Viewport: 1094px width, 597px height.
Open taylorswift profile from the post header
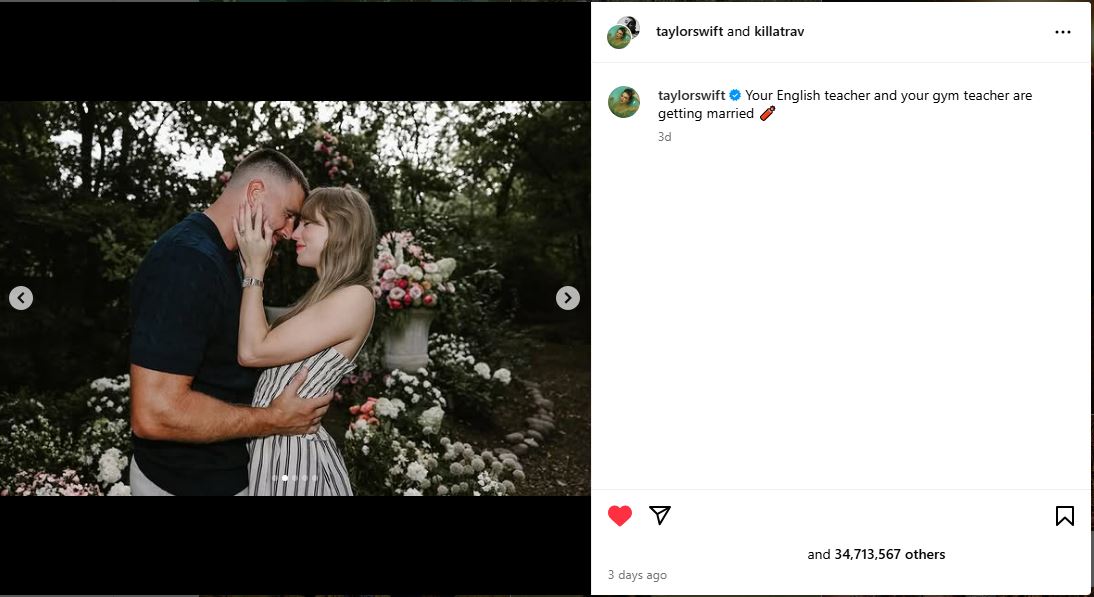pyautogui.click(x=689, y=32)
